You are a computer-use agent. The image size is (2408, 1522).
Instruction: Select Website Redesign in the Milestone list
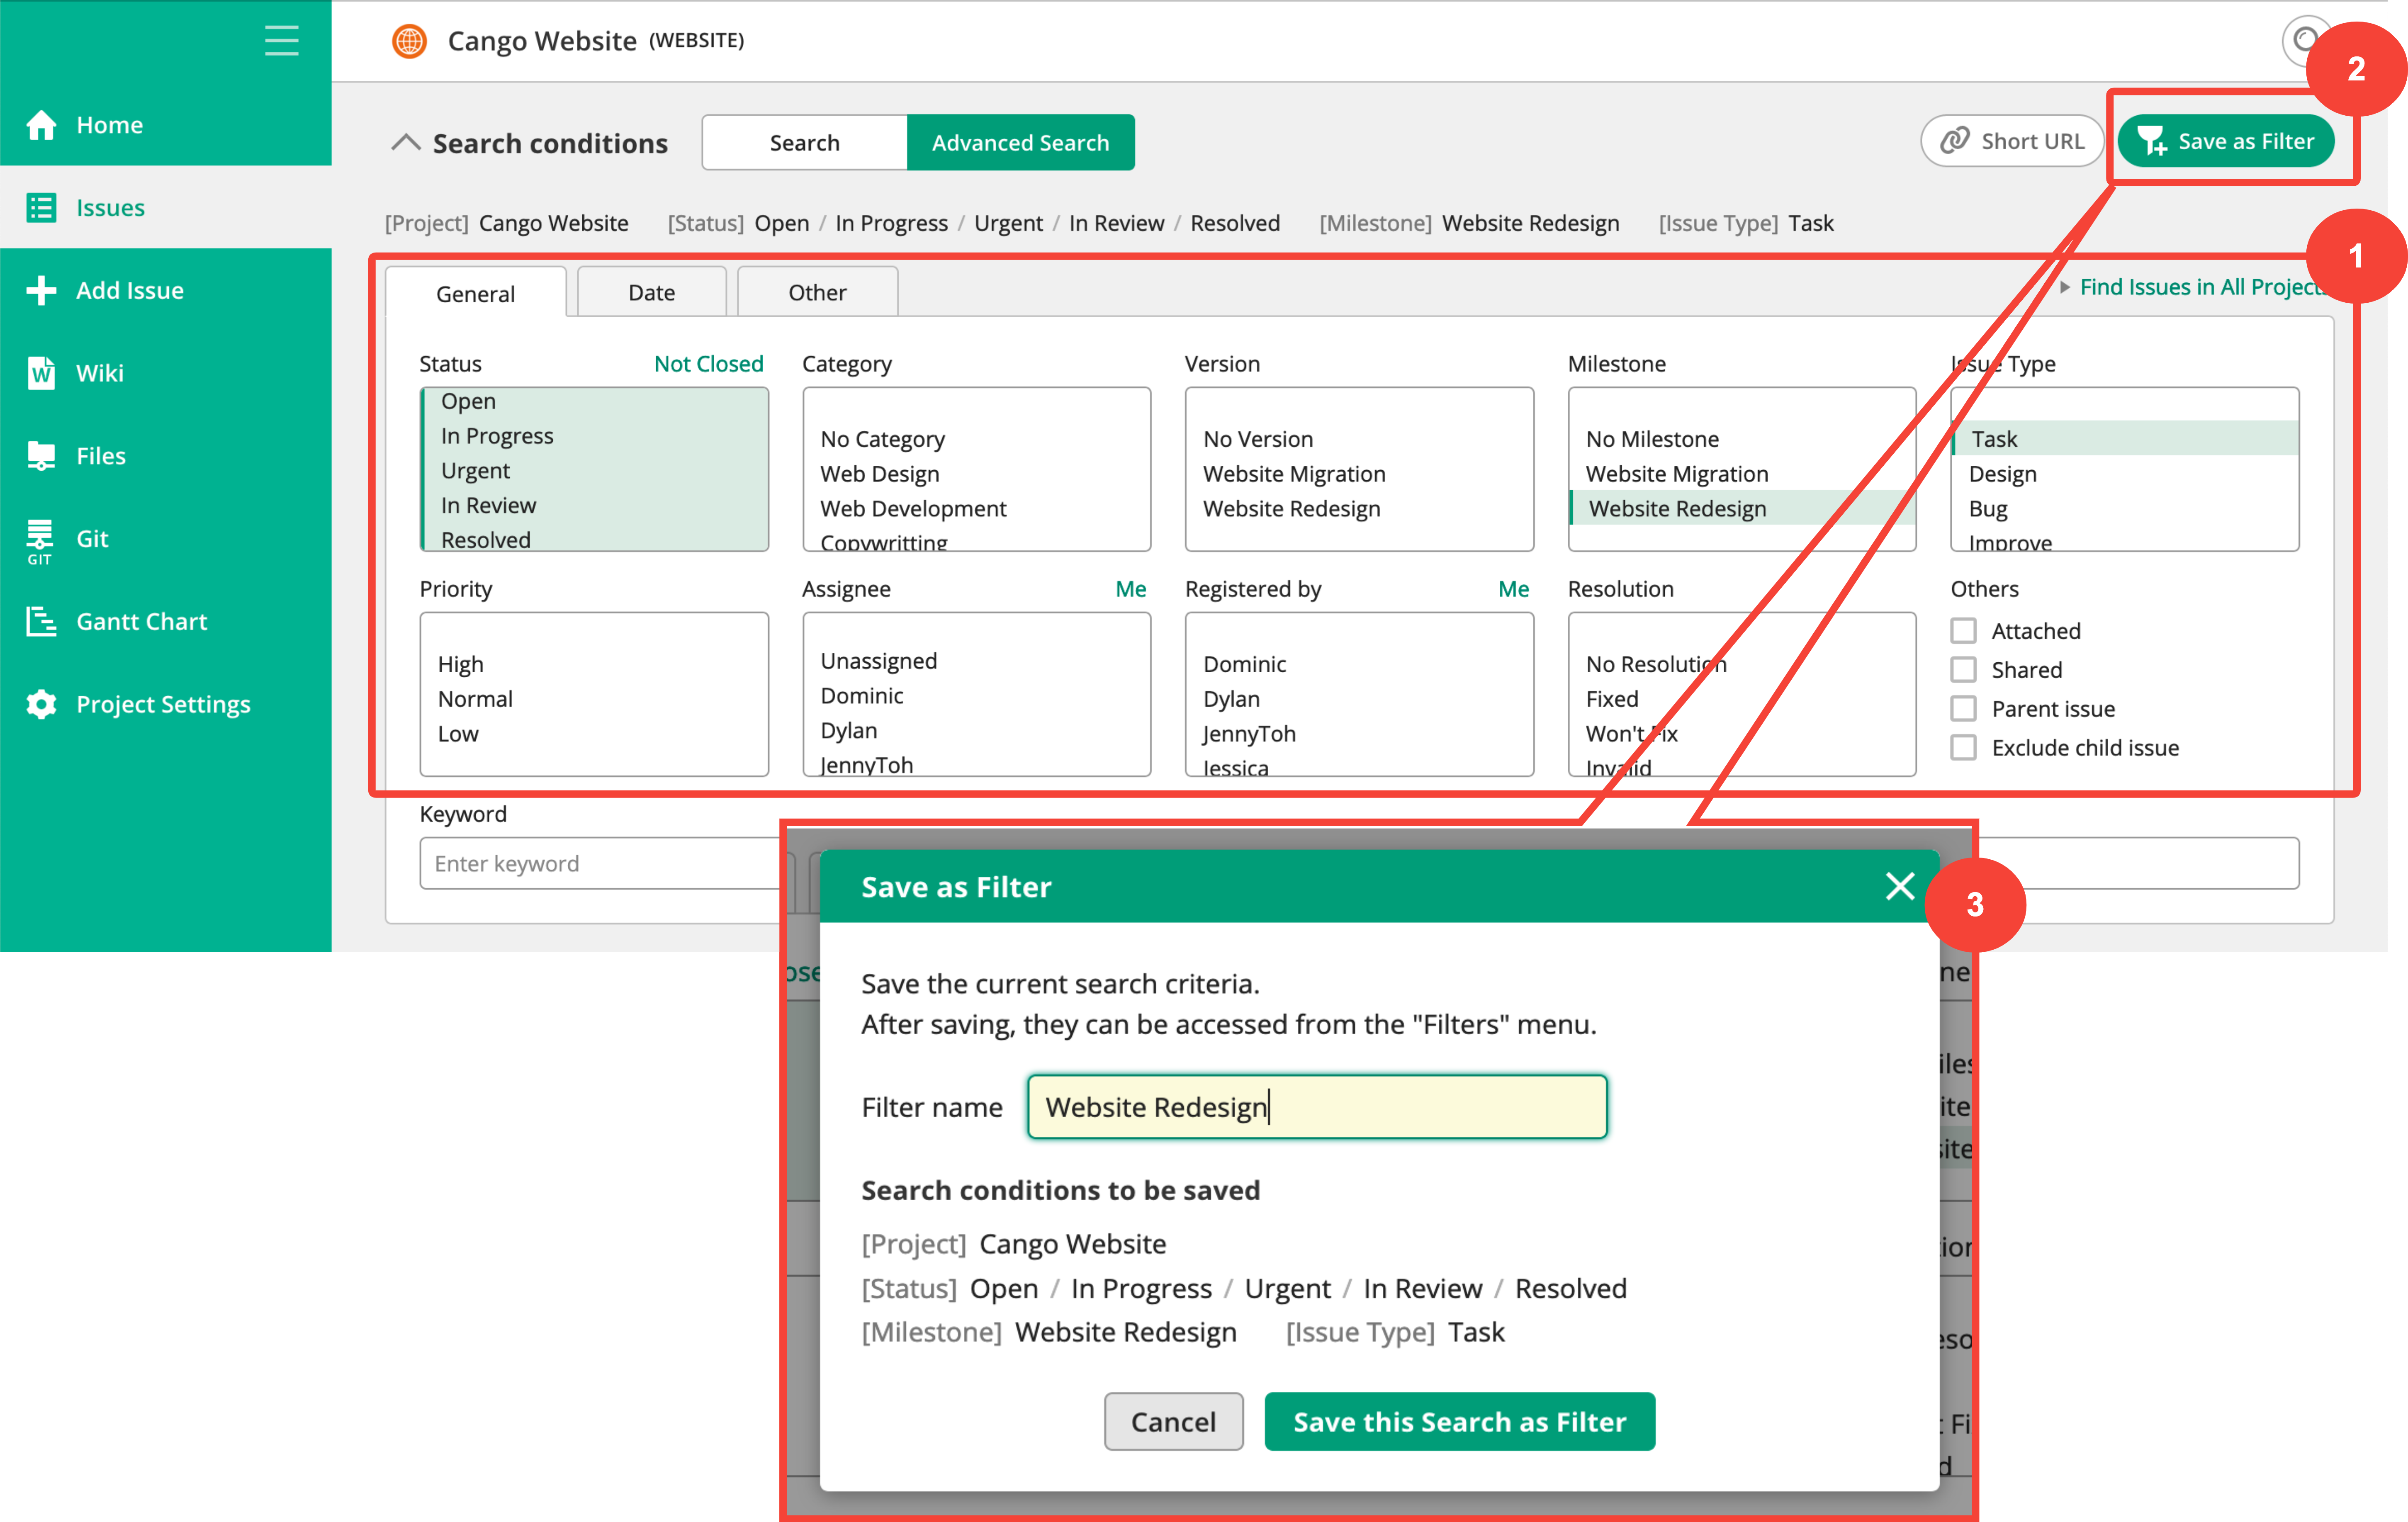(x=1742, y=509)
